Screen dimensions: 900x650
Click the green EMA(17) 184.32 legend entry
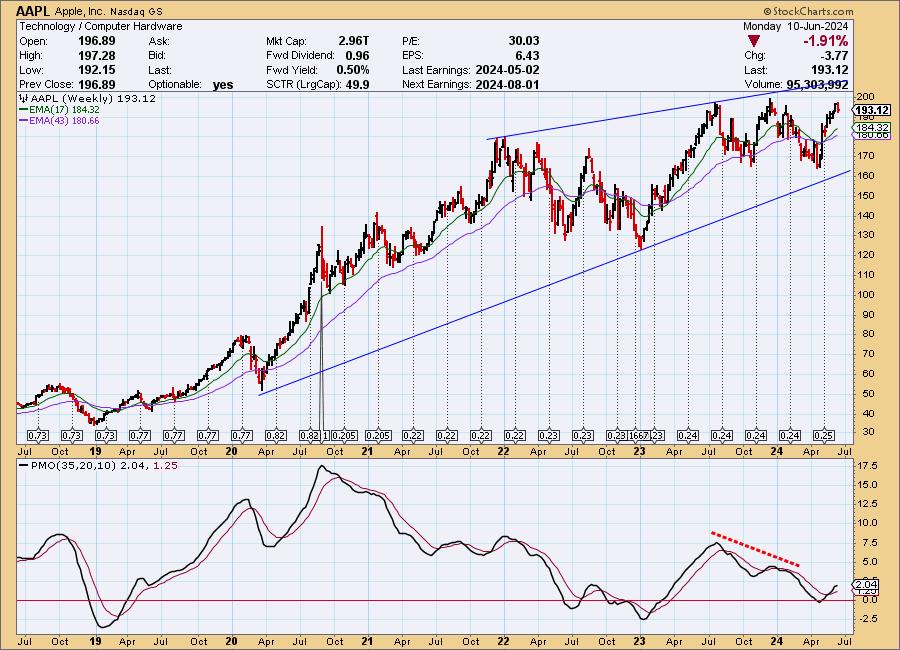[59, 110]
